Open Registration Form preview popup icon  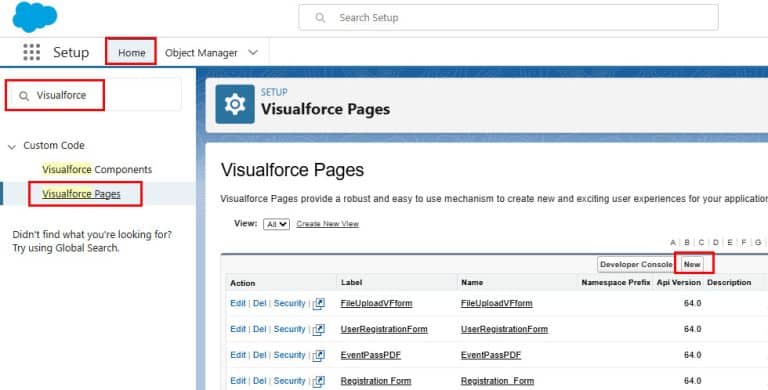pyautogui.click(x=319, y=381)
